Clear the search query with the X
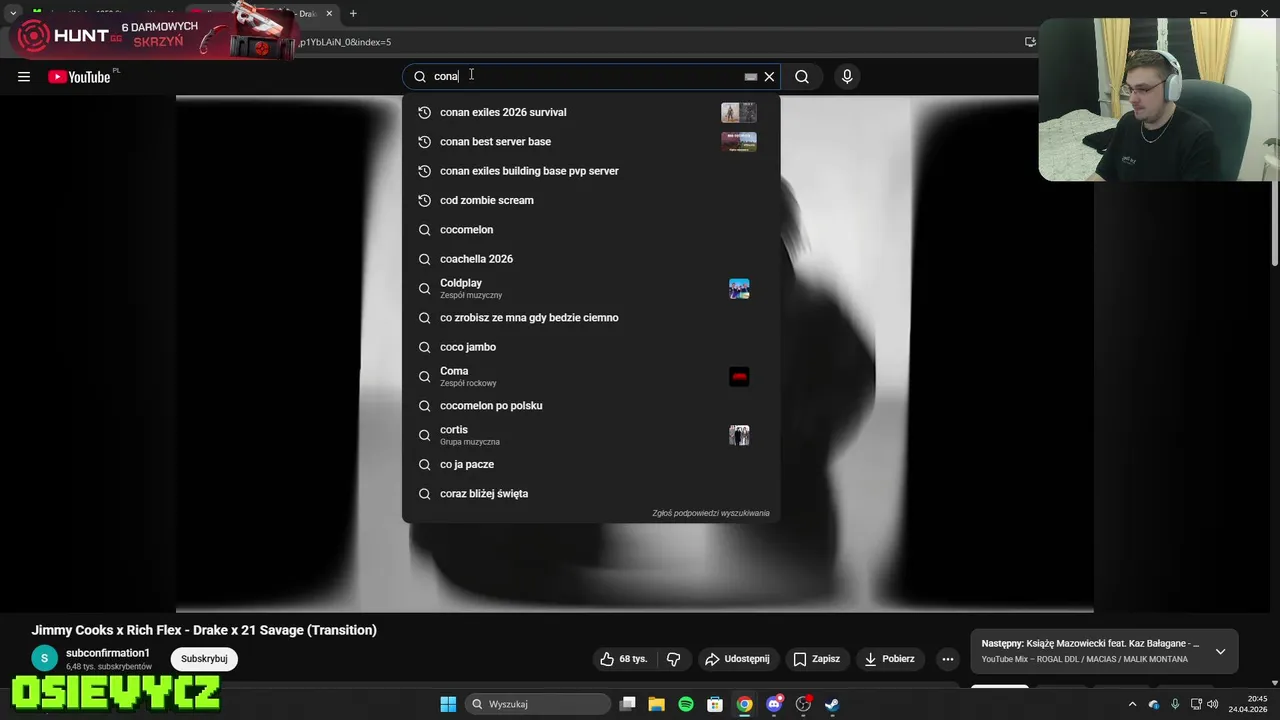 pos(769,77)
